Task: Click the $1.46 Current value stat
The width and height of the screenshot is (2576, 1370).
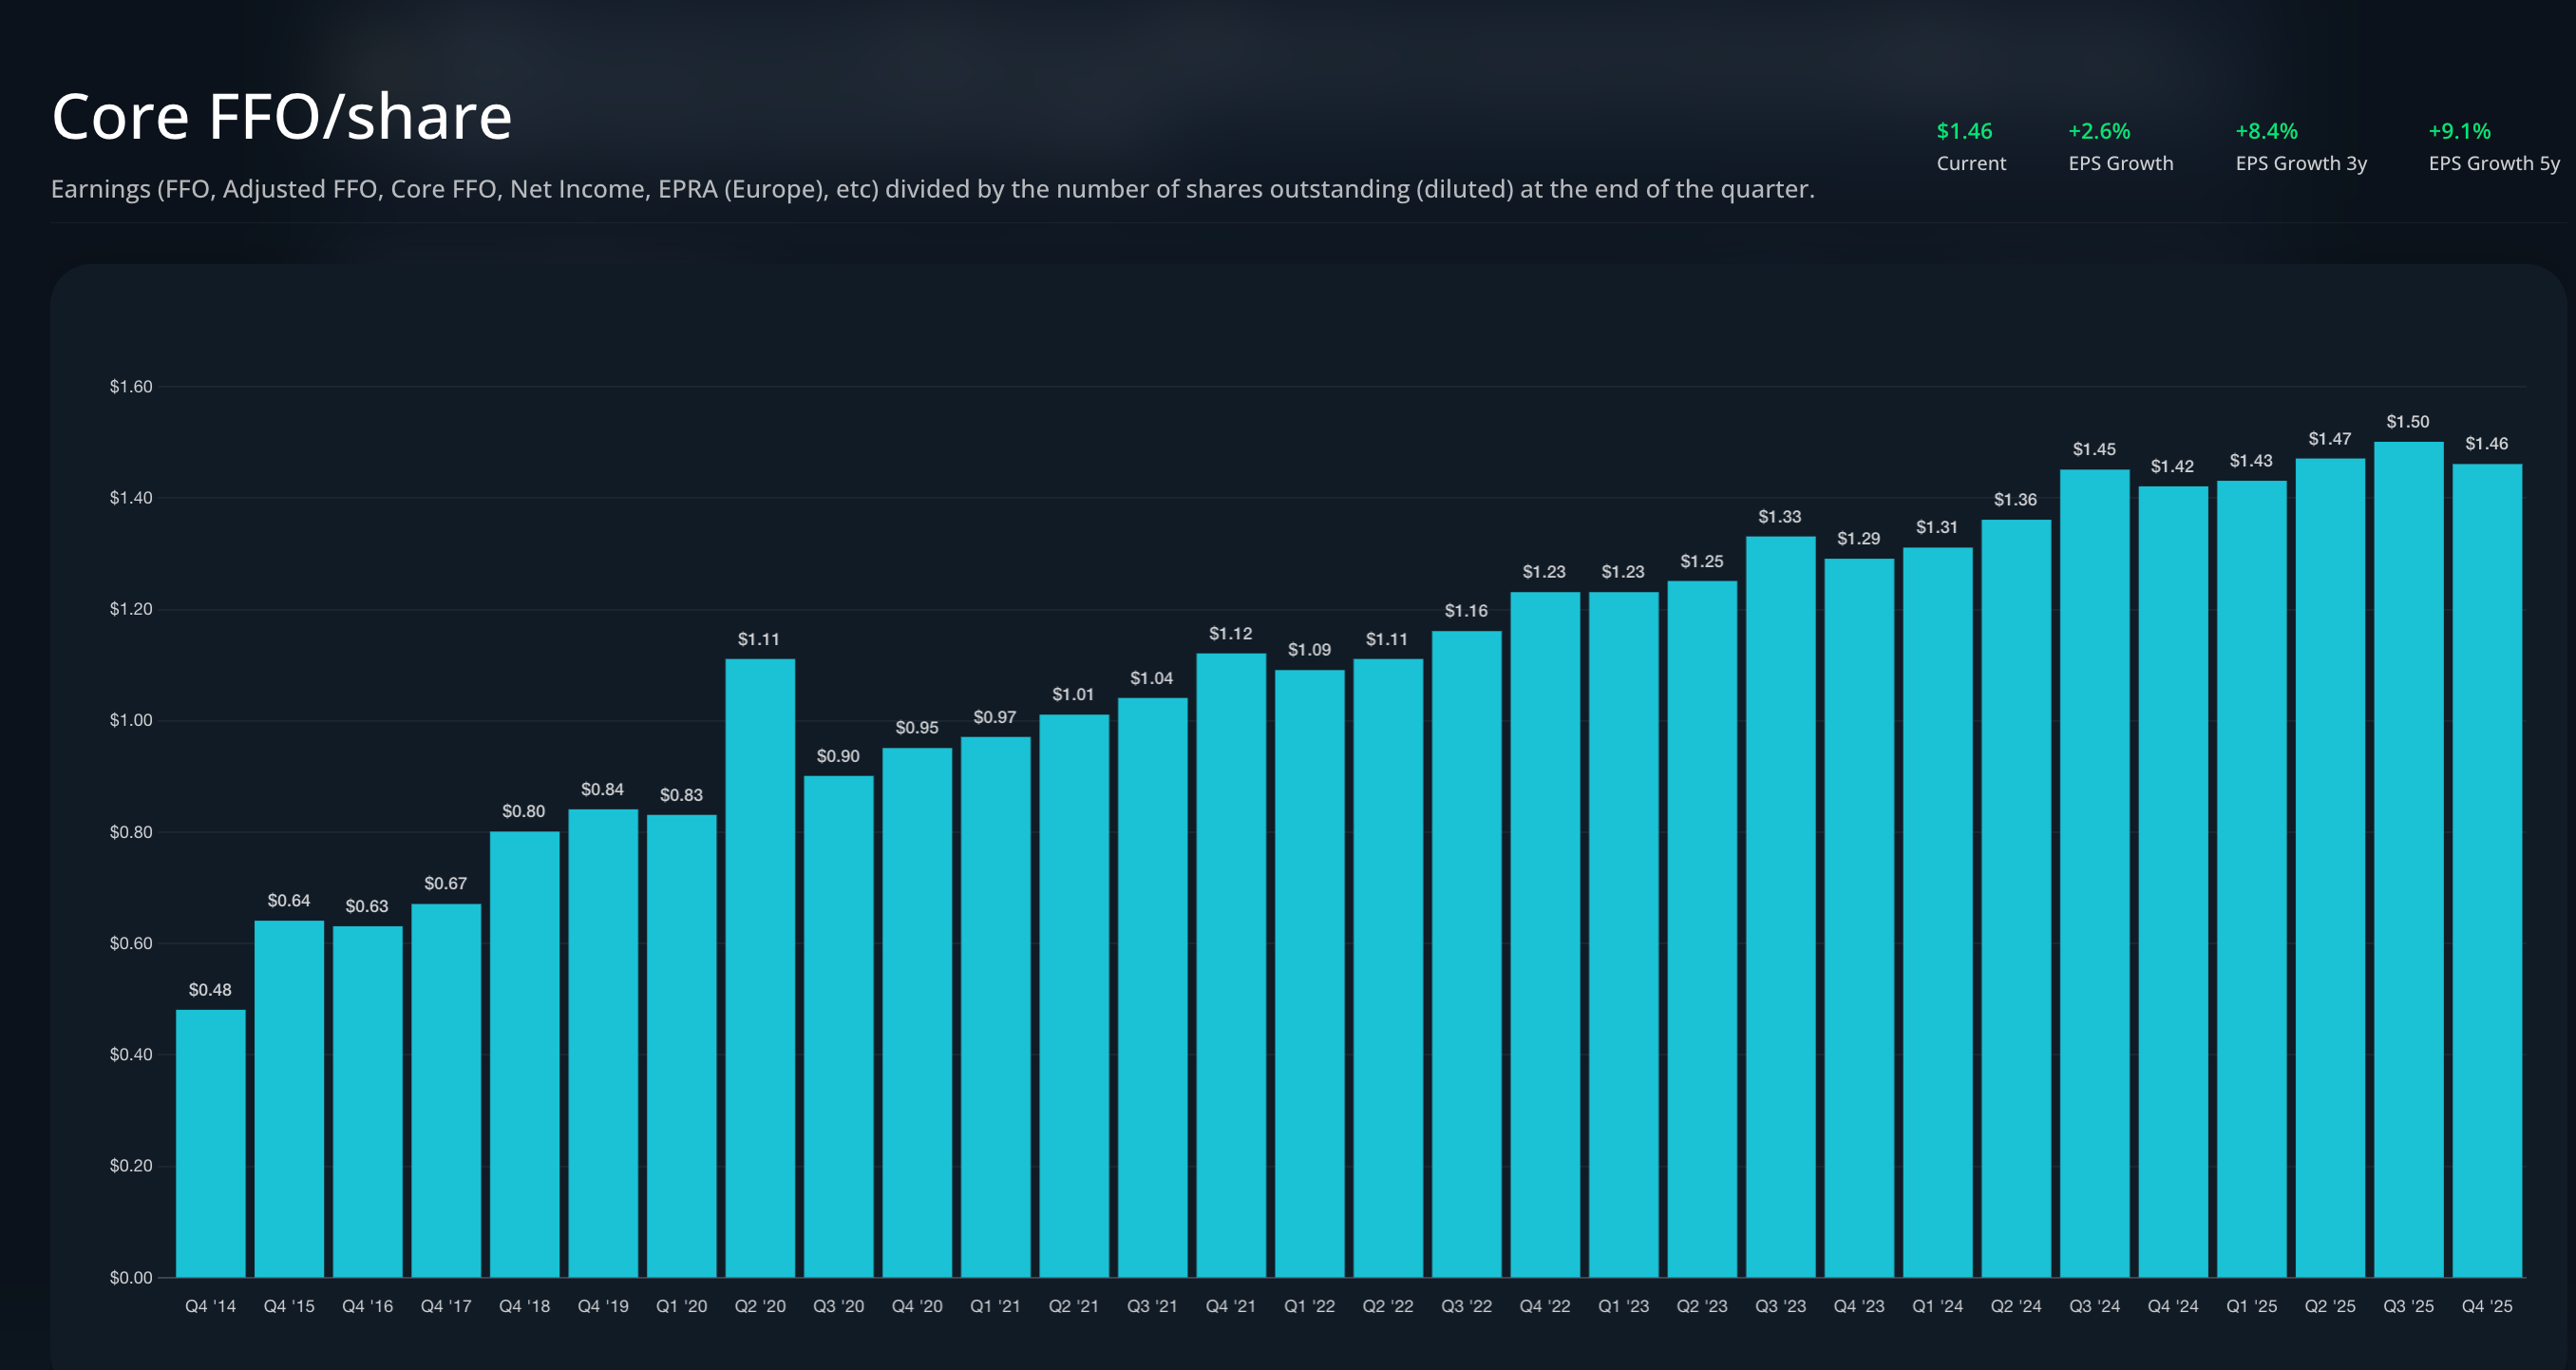Action: point(1964,131)
